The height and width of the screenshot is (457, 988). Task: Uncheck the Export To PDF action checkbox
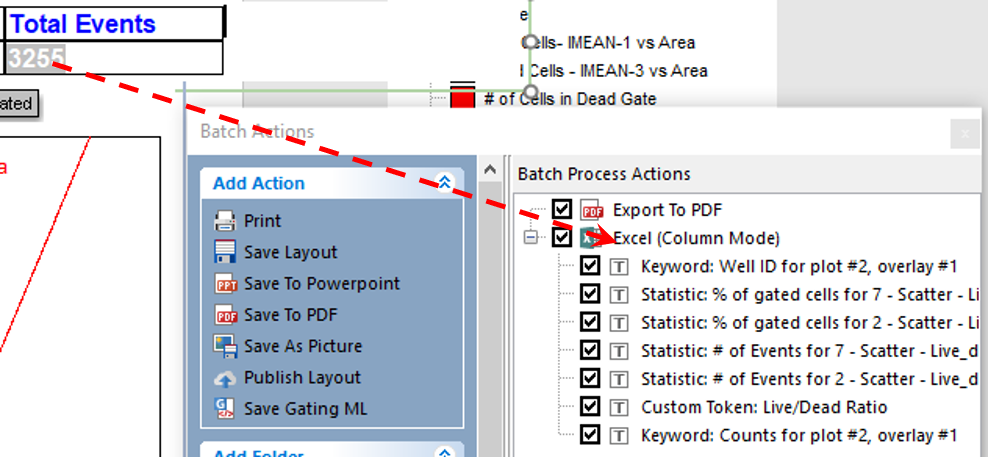(x=561, y=210)
